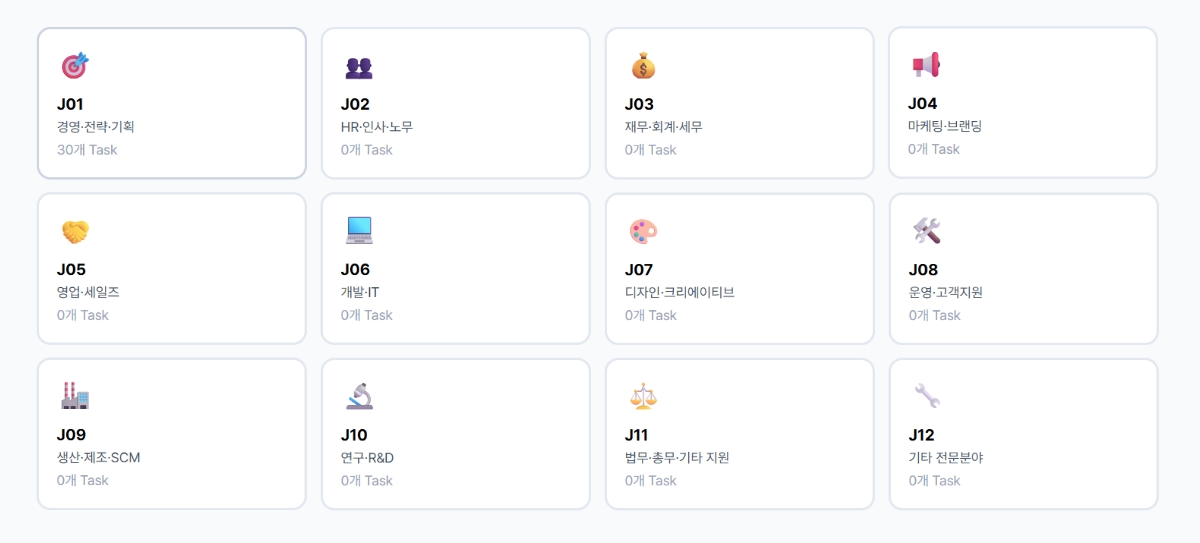
Task: Click the hammer and wrench icon on J08
Action: point(927,231)
